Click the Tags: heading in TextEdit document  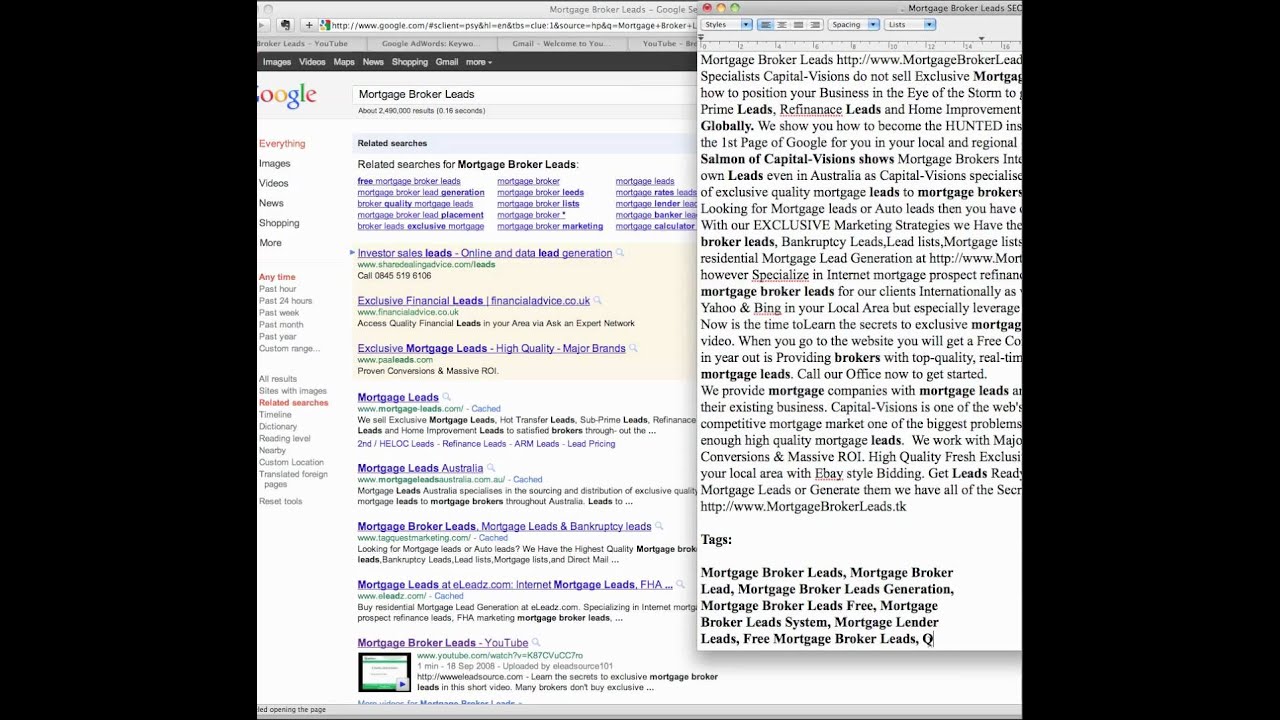click(716, 540)
